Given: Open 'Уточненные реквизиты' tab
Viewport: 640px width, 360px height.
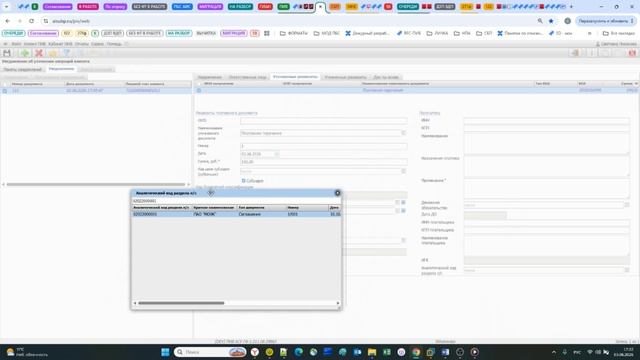Looking at the screenshot, I should (345, 77).
